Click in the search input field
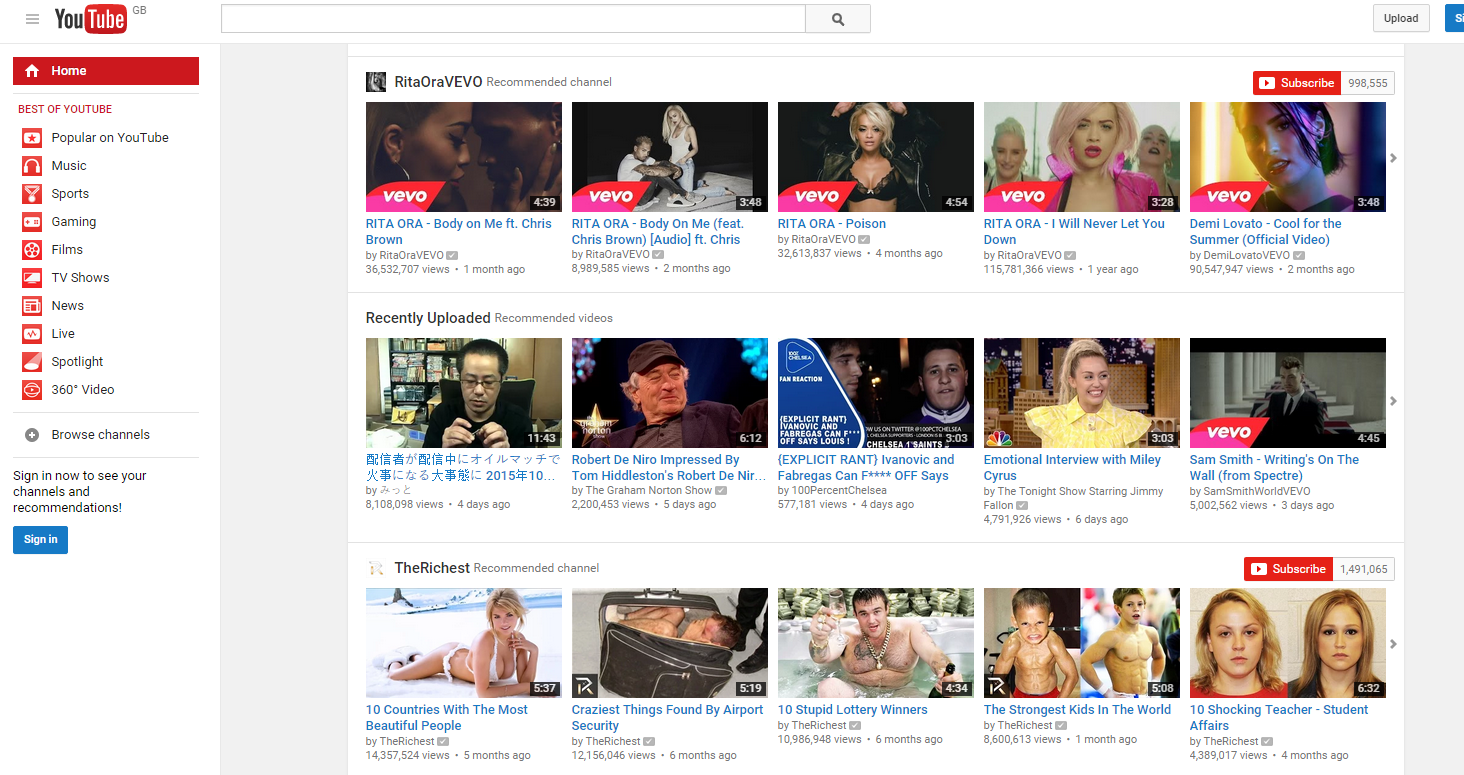 [513, 19]
